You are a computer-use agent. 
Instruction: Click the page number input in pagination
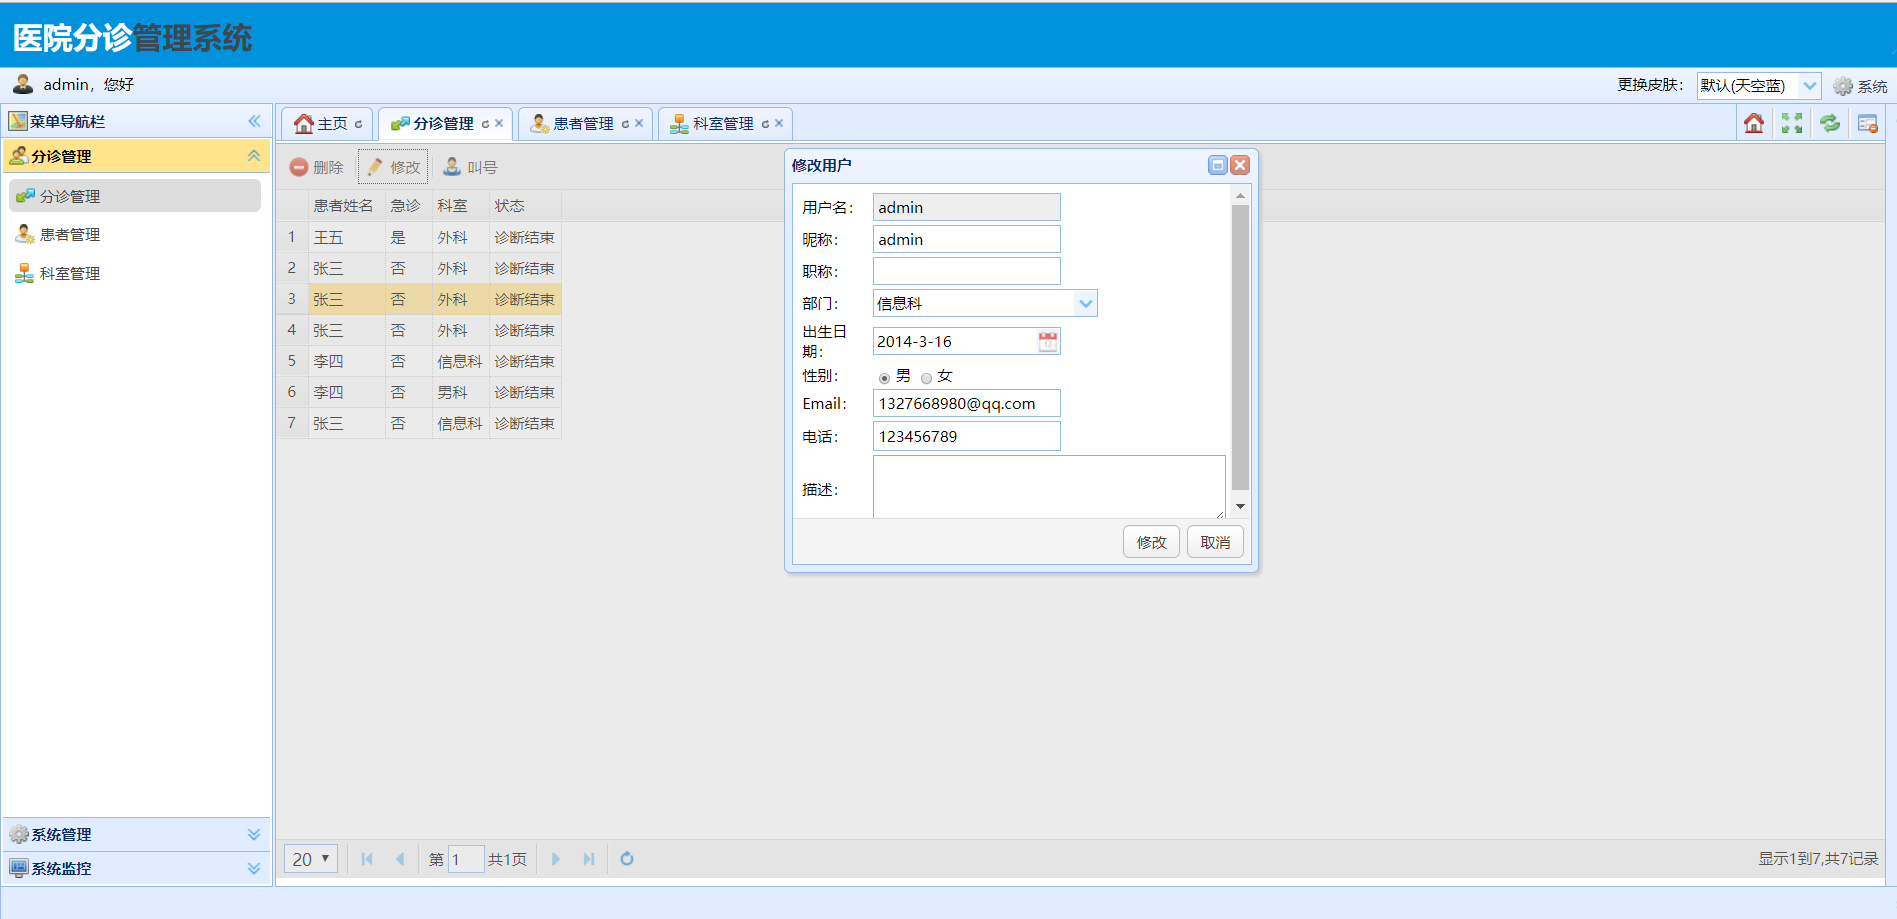pos(466,859)
